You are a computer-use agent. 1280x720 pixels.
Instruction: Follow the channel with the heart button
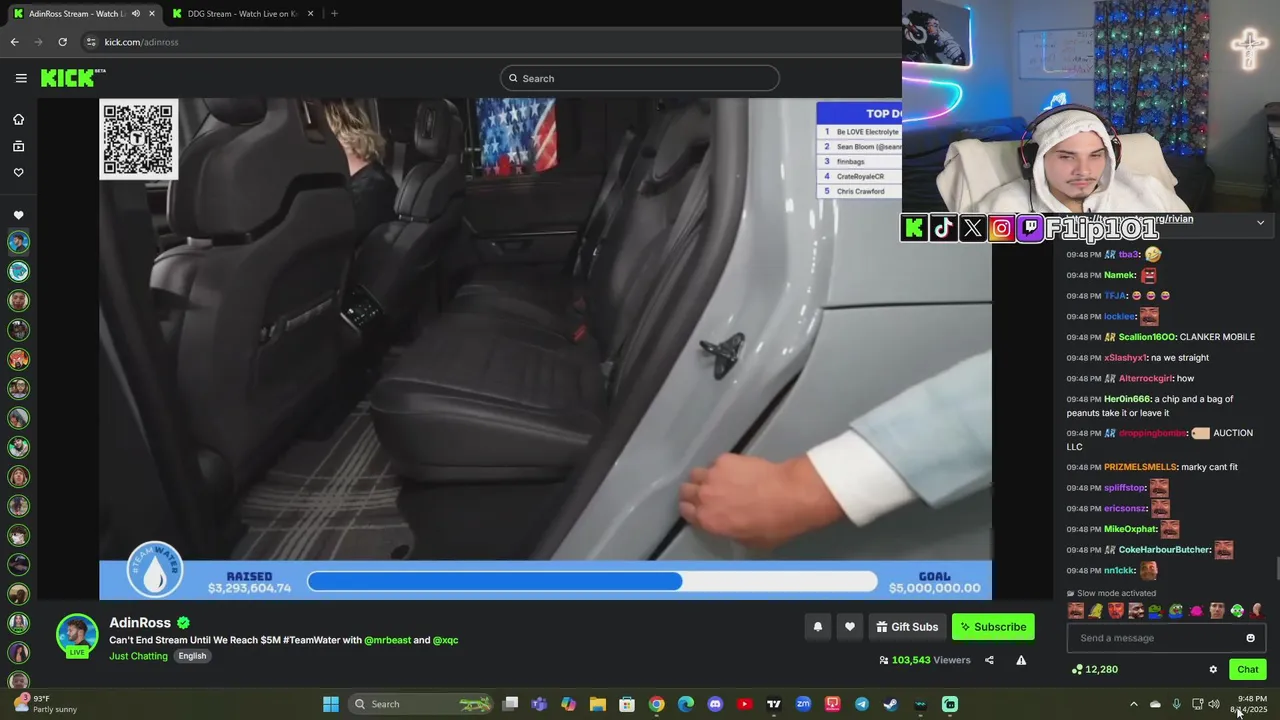click(x=849, y=627)
